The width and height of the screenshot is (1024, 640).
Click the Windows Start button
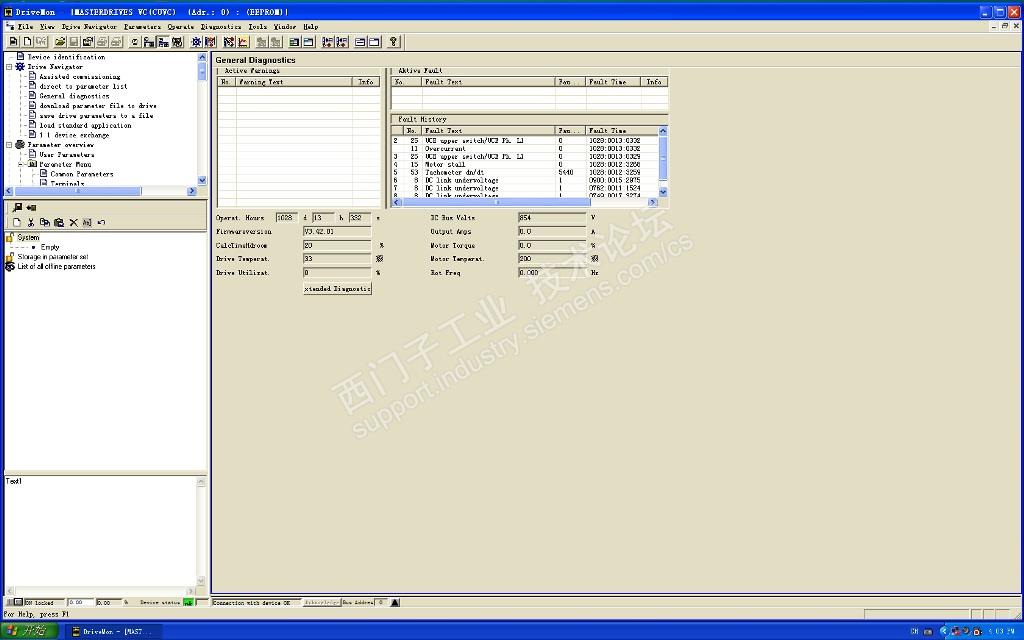29,631
